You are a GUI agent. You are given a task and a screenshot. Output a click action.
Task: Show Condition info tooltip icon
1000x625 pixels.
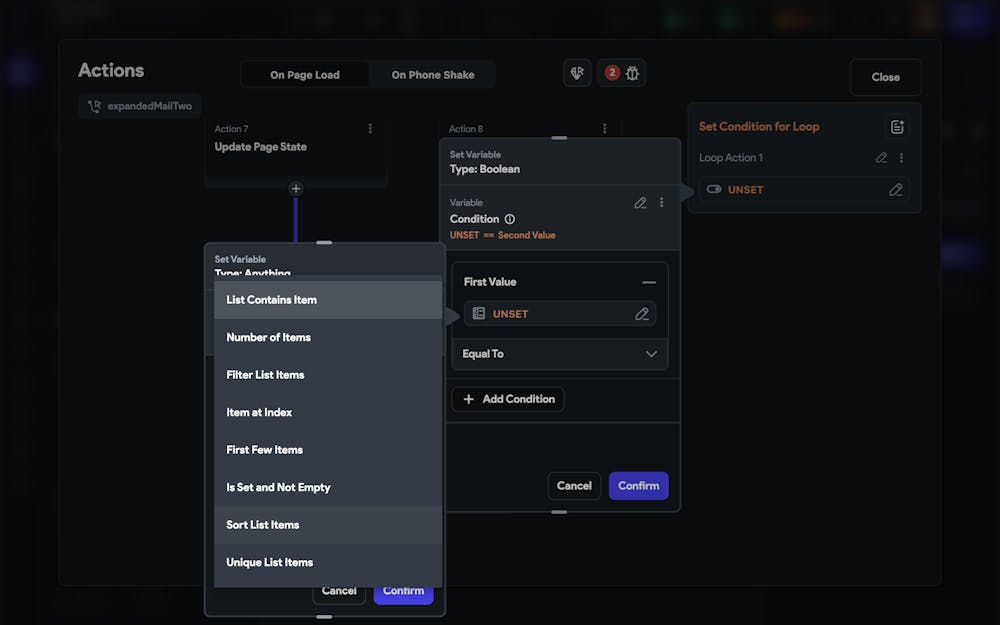coord(510,219)
